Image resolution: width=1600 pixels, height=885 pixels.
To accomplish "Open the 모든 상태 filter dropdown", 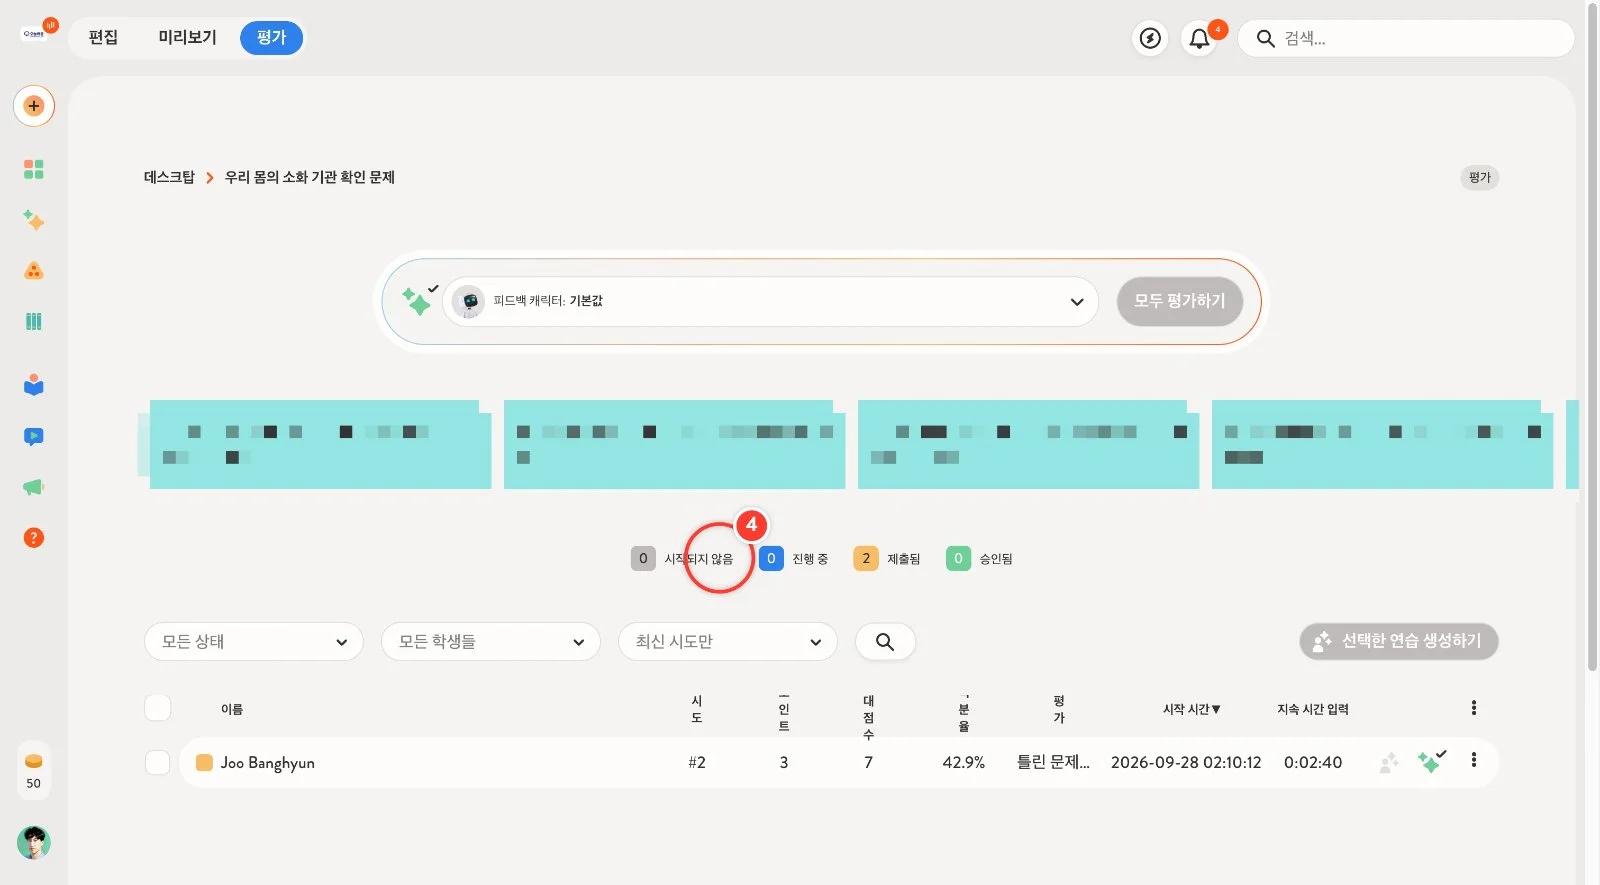I will (254, 642).
